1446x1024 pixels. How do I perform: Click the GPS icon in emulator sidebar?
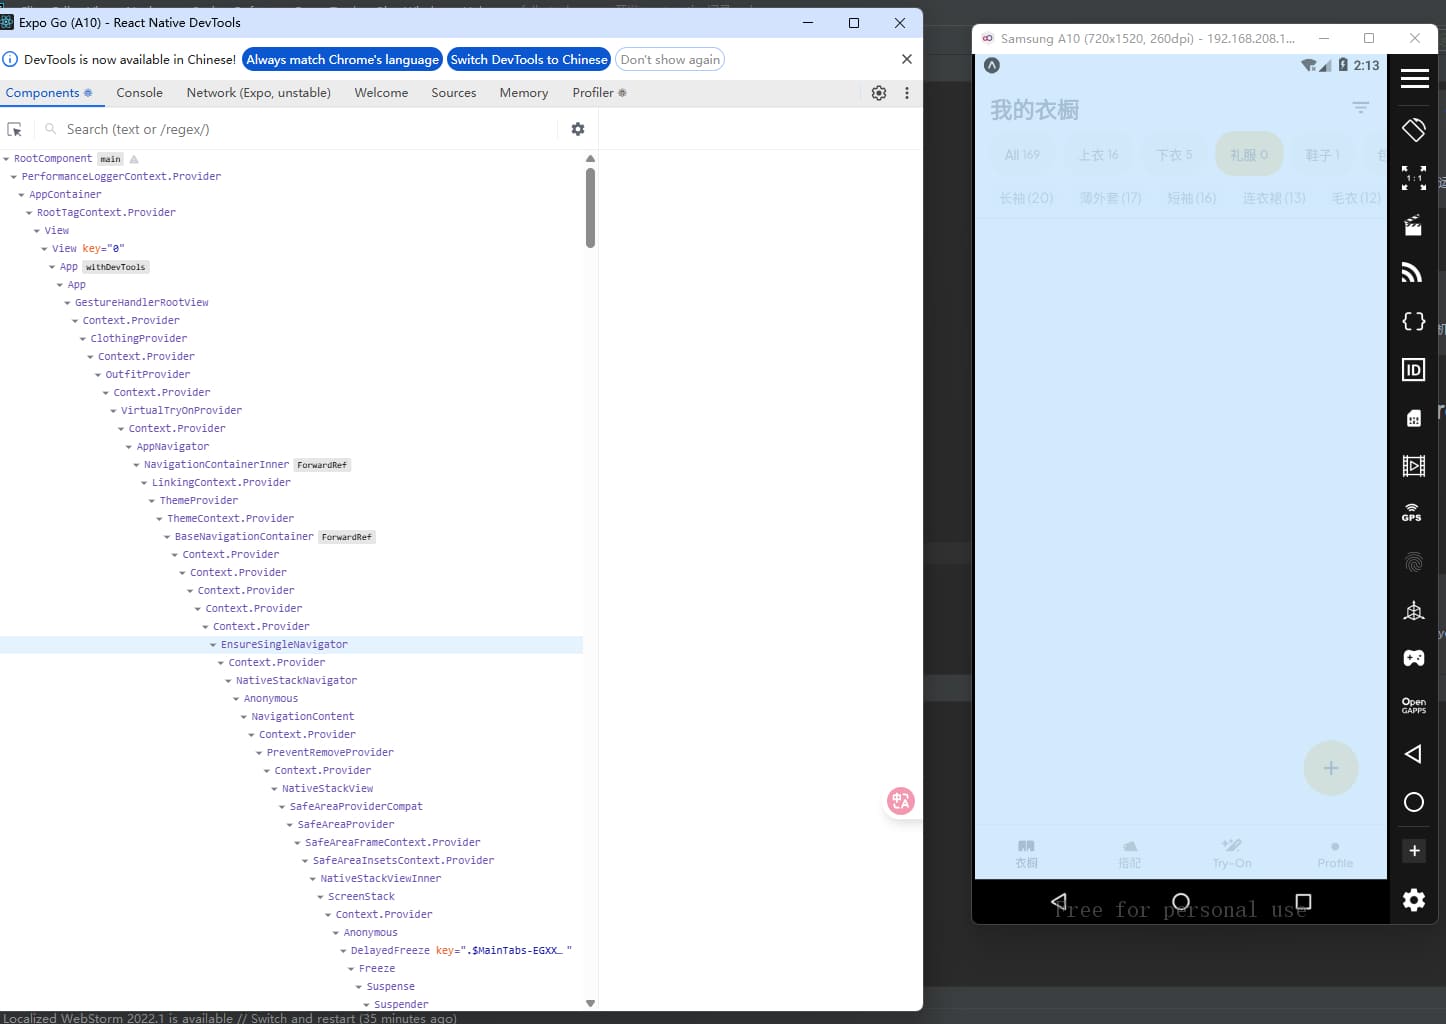pos(1413,513)
